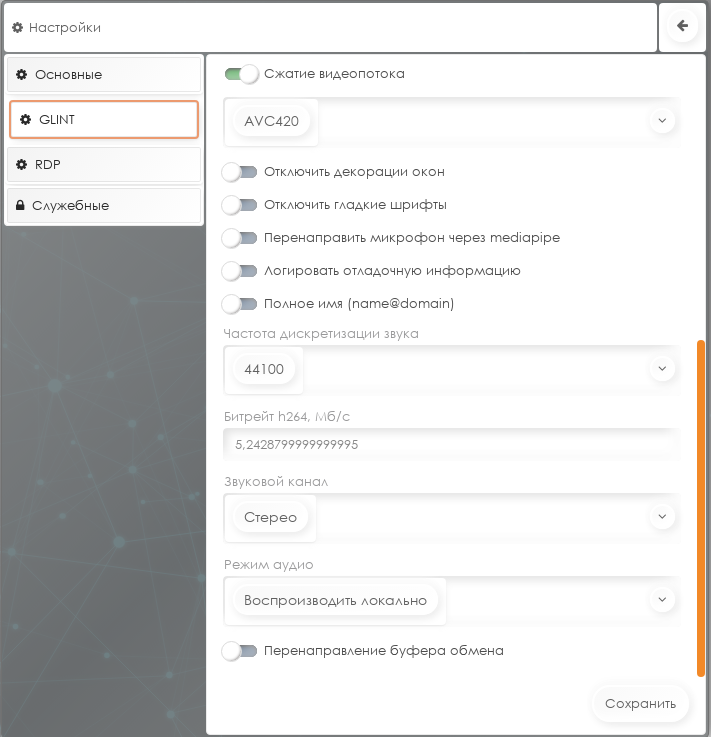Open the Режим аудио dropdown list
Screen dimensions: 711x737
tap(661, 600)
